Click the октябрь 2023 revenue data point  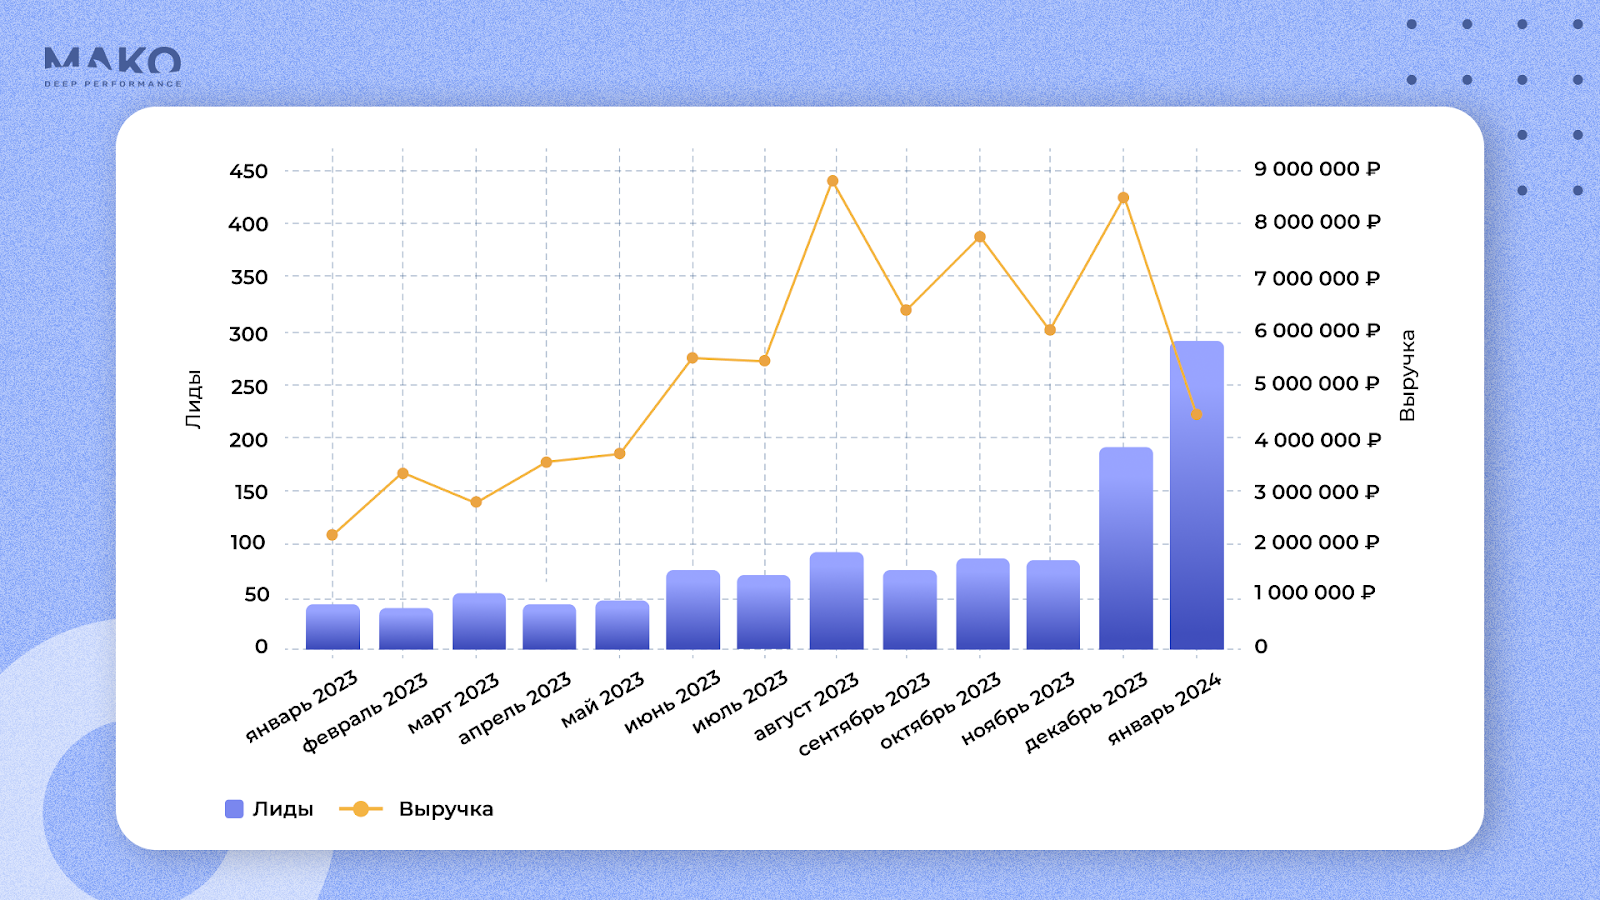(x=980, y=237)
